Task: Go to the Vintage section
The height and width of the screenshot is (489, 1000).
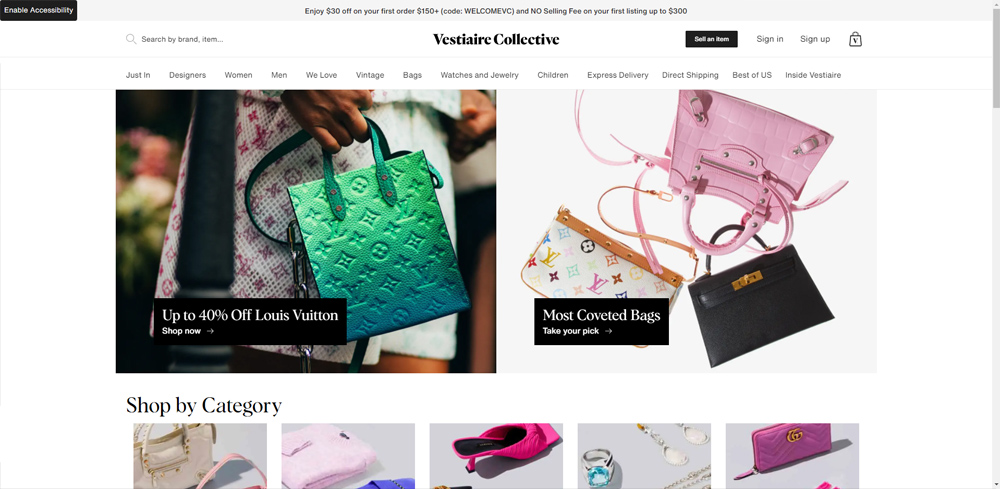Action: (x=370, y=75)
